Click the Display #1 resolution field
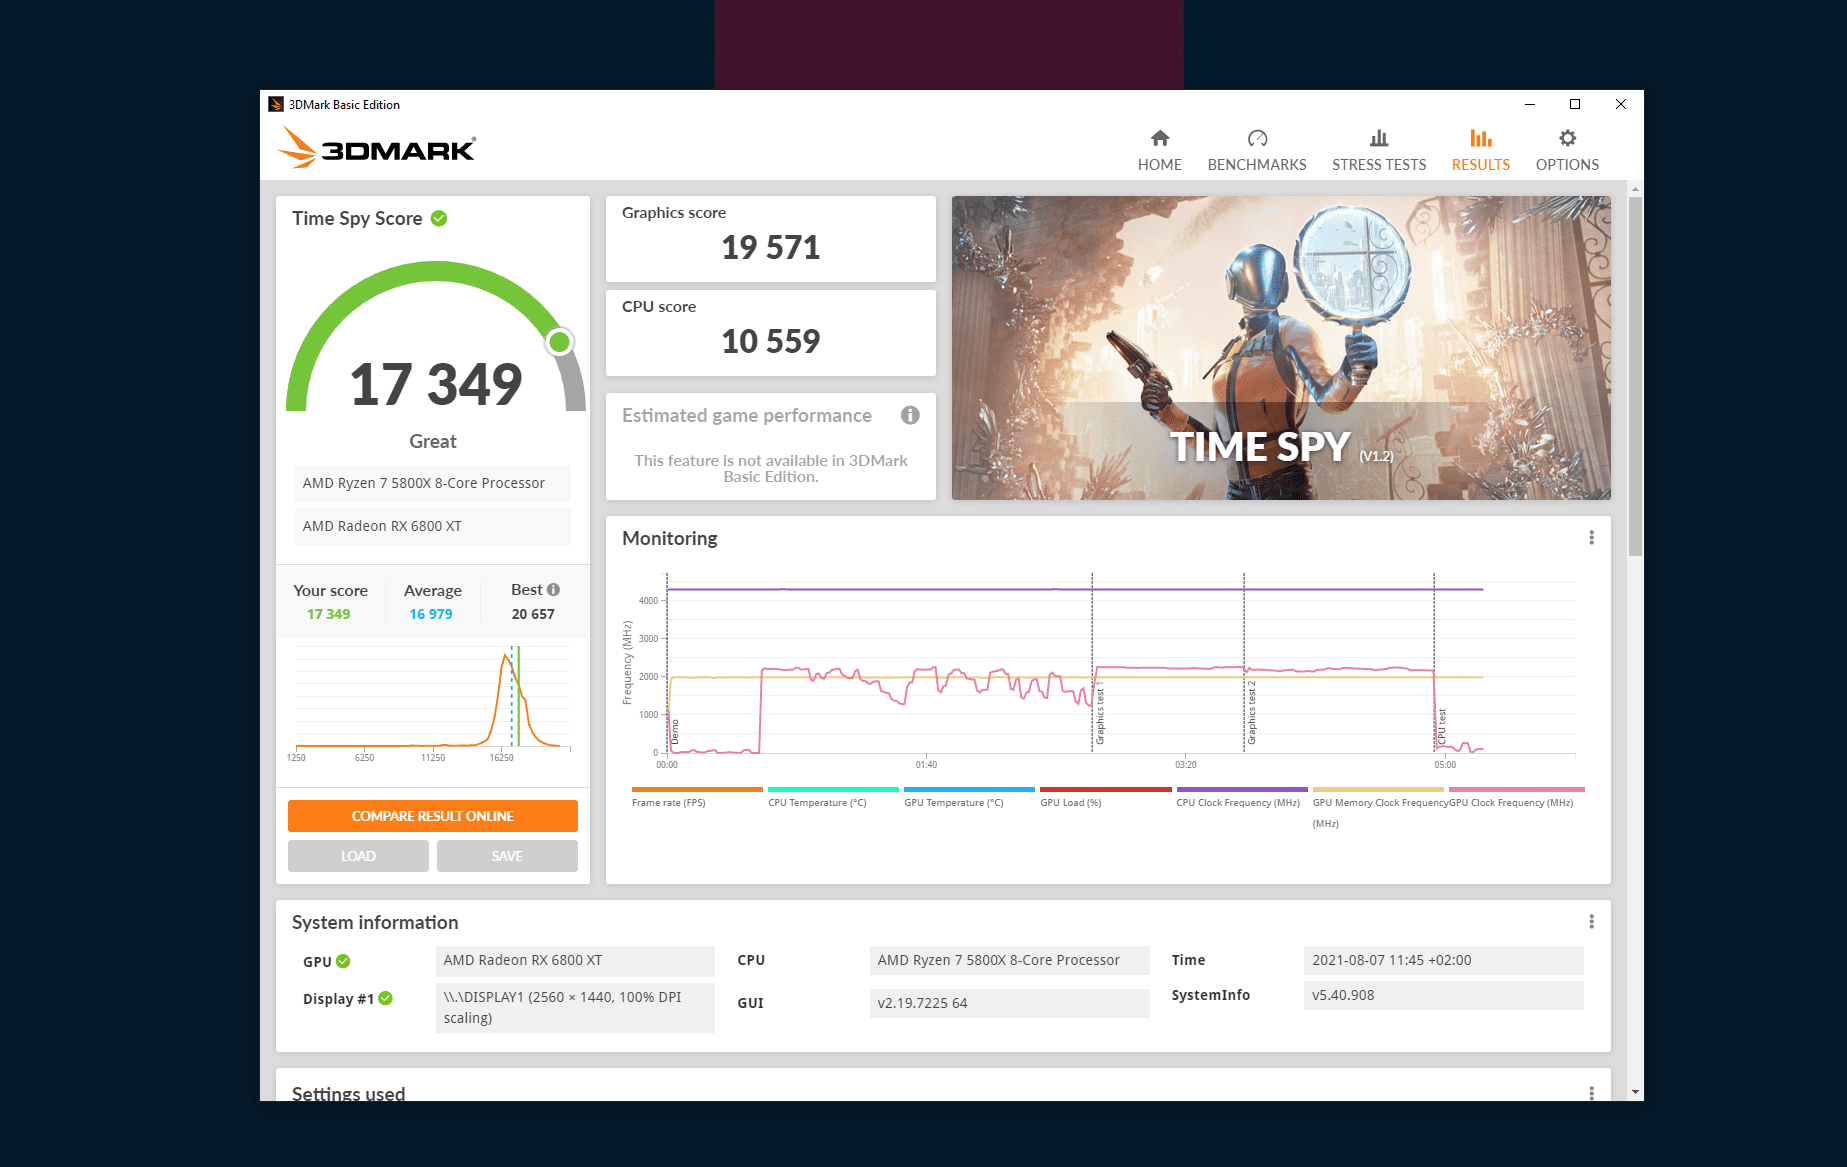Screen dimensions: 1847x1167 pyautogui.click(x=575, y=1007)
